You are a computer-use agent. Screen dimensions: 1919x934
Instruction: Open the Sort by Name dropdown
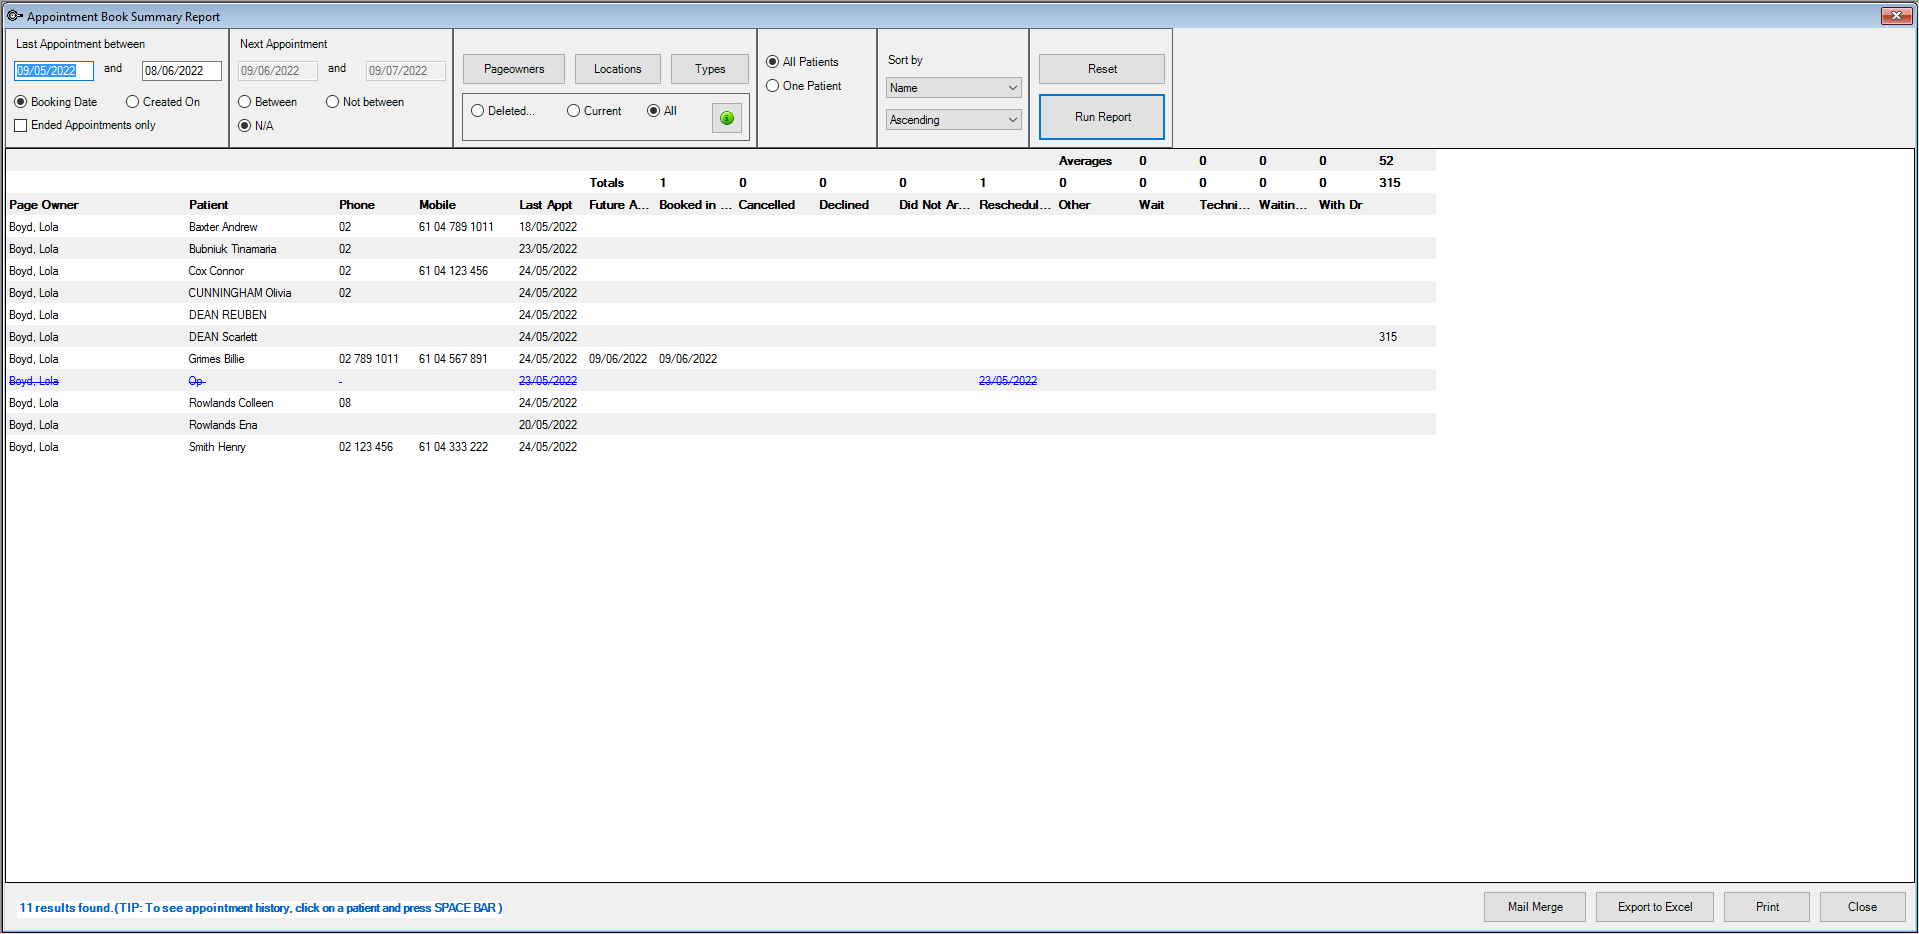point(953,88)
